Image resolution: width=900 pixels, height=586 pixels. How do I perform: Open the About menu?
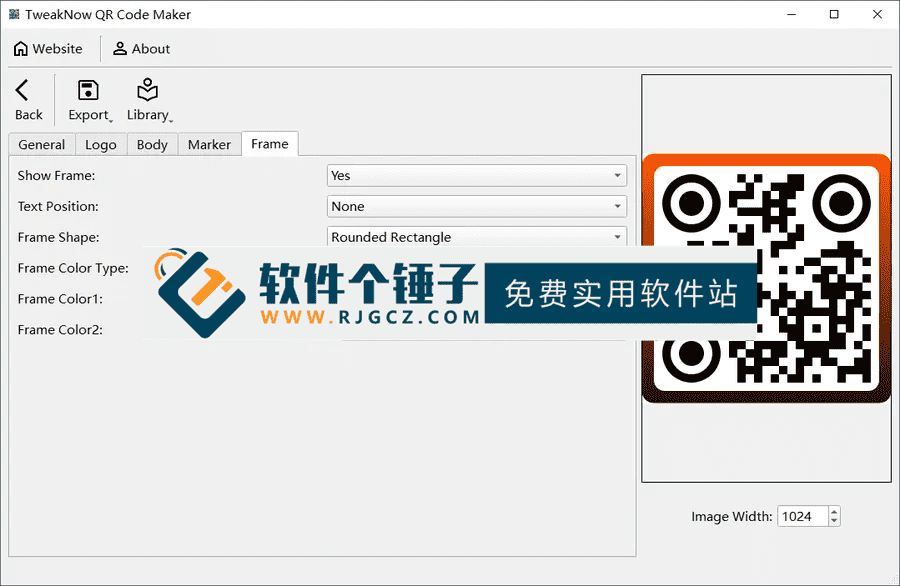(141, 48)
